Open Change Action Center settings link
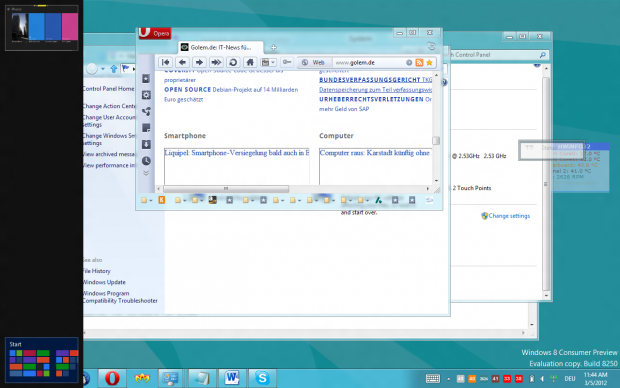The height and width of the screenshot is (388, 620). (110, 106)
